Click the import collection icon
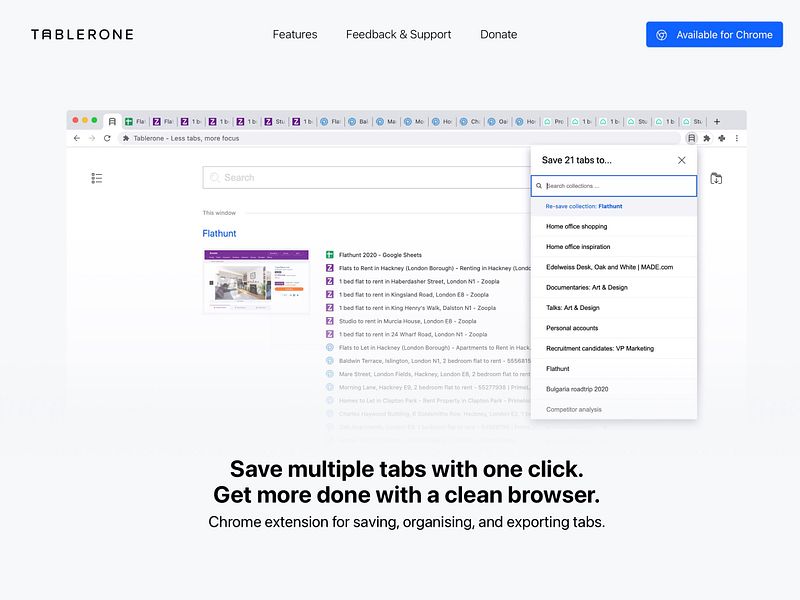Image resolution: width=800 pixels, height=600 pixels. tap(716, 178)
